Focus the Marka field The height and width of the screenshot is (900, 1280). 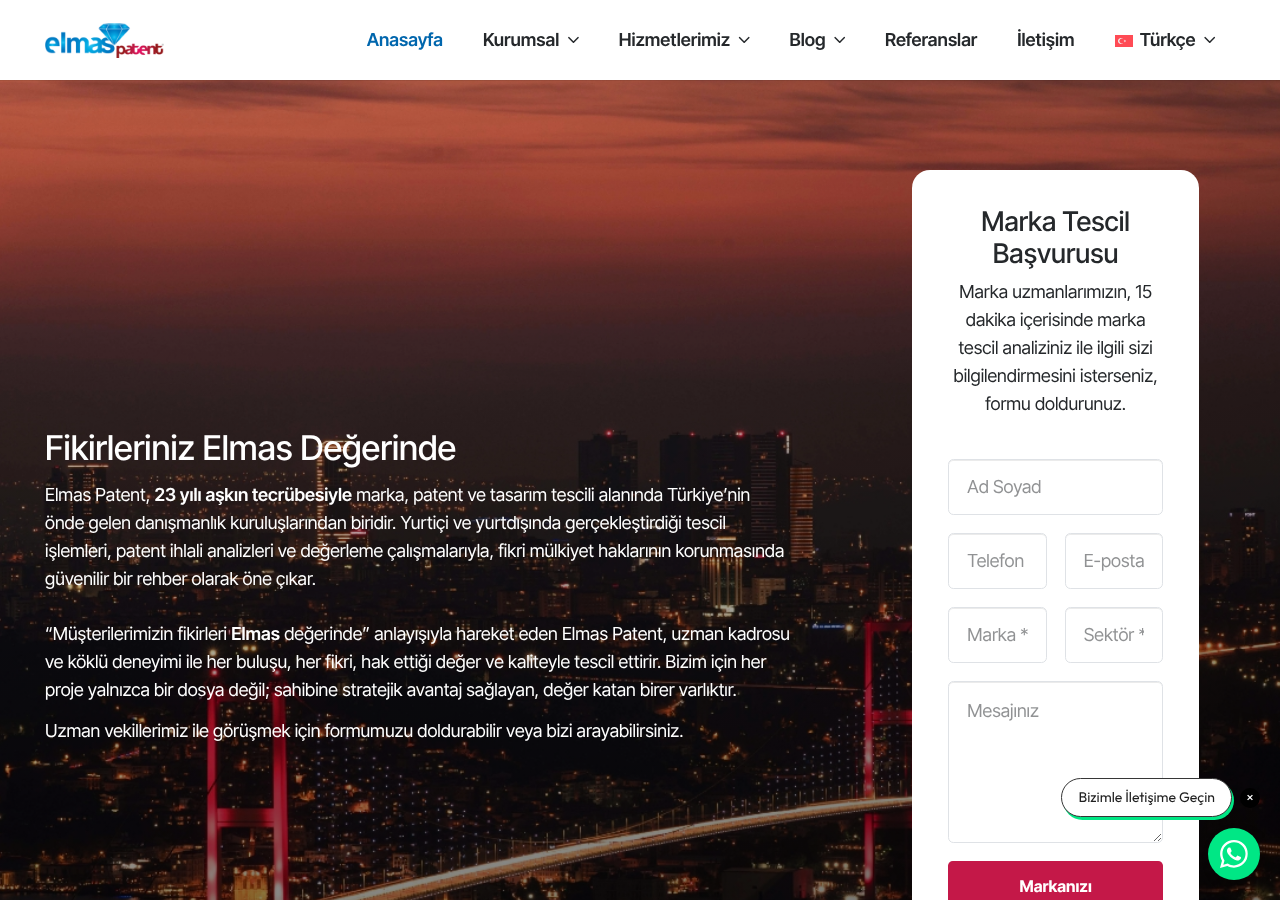[997, 635]
